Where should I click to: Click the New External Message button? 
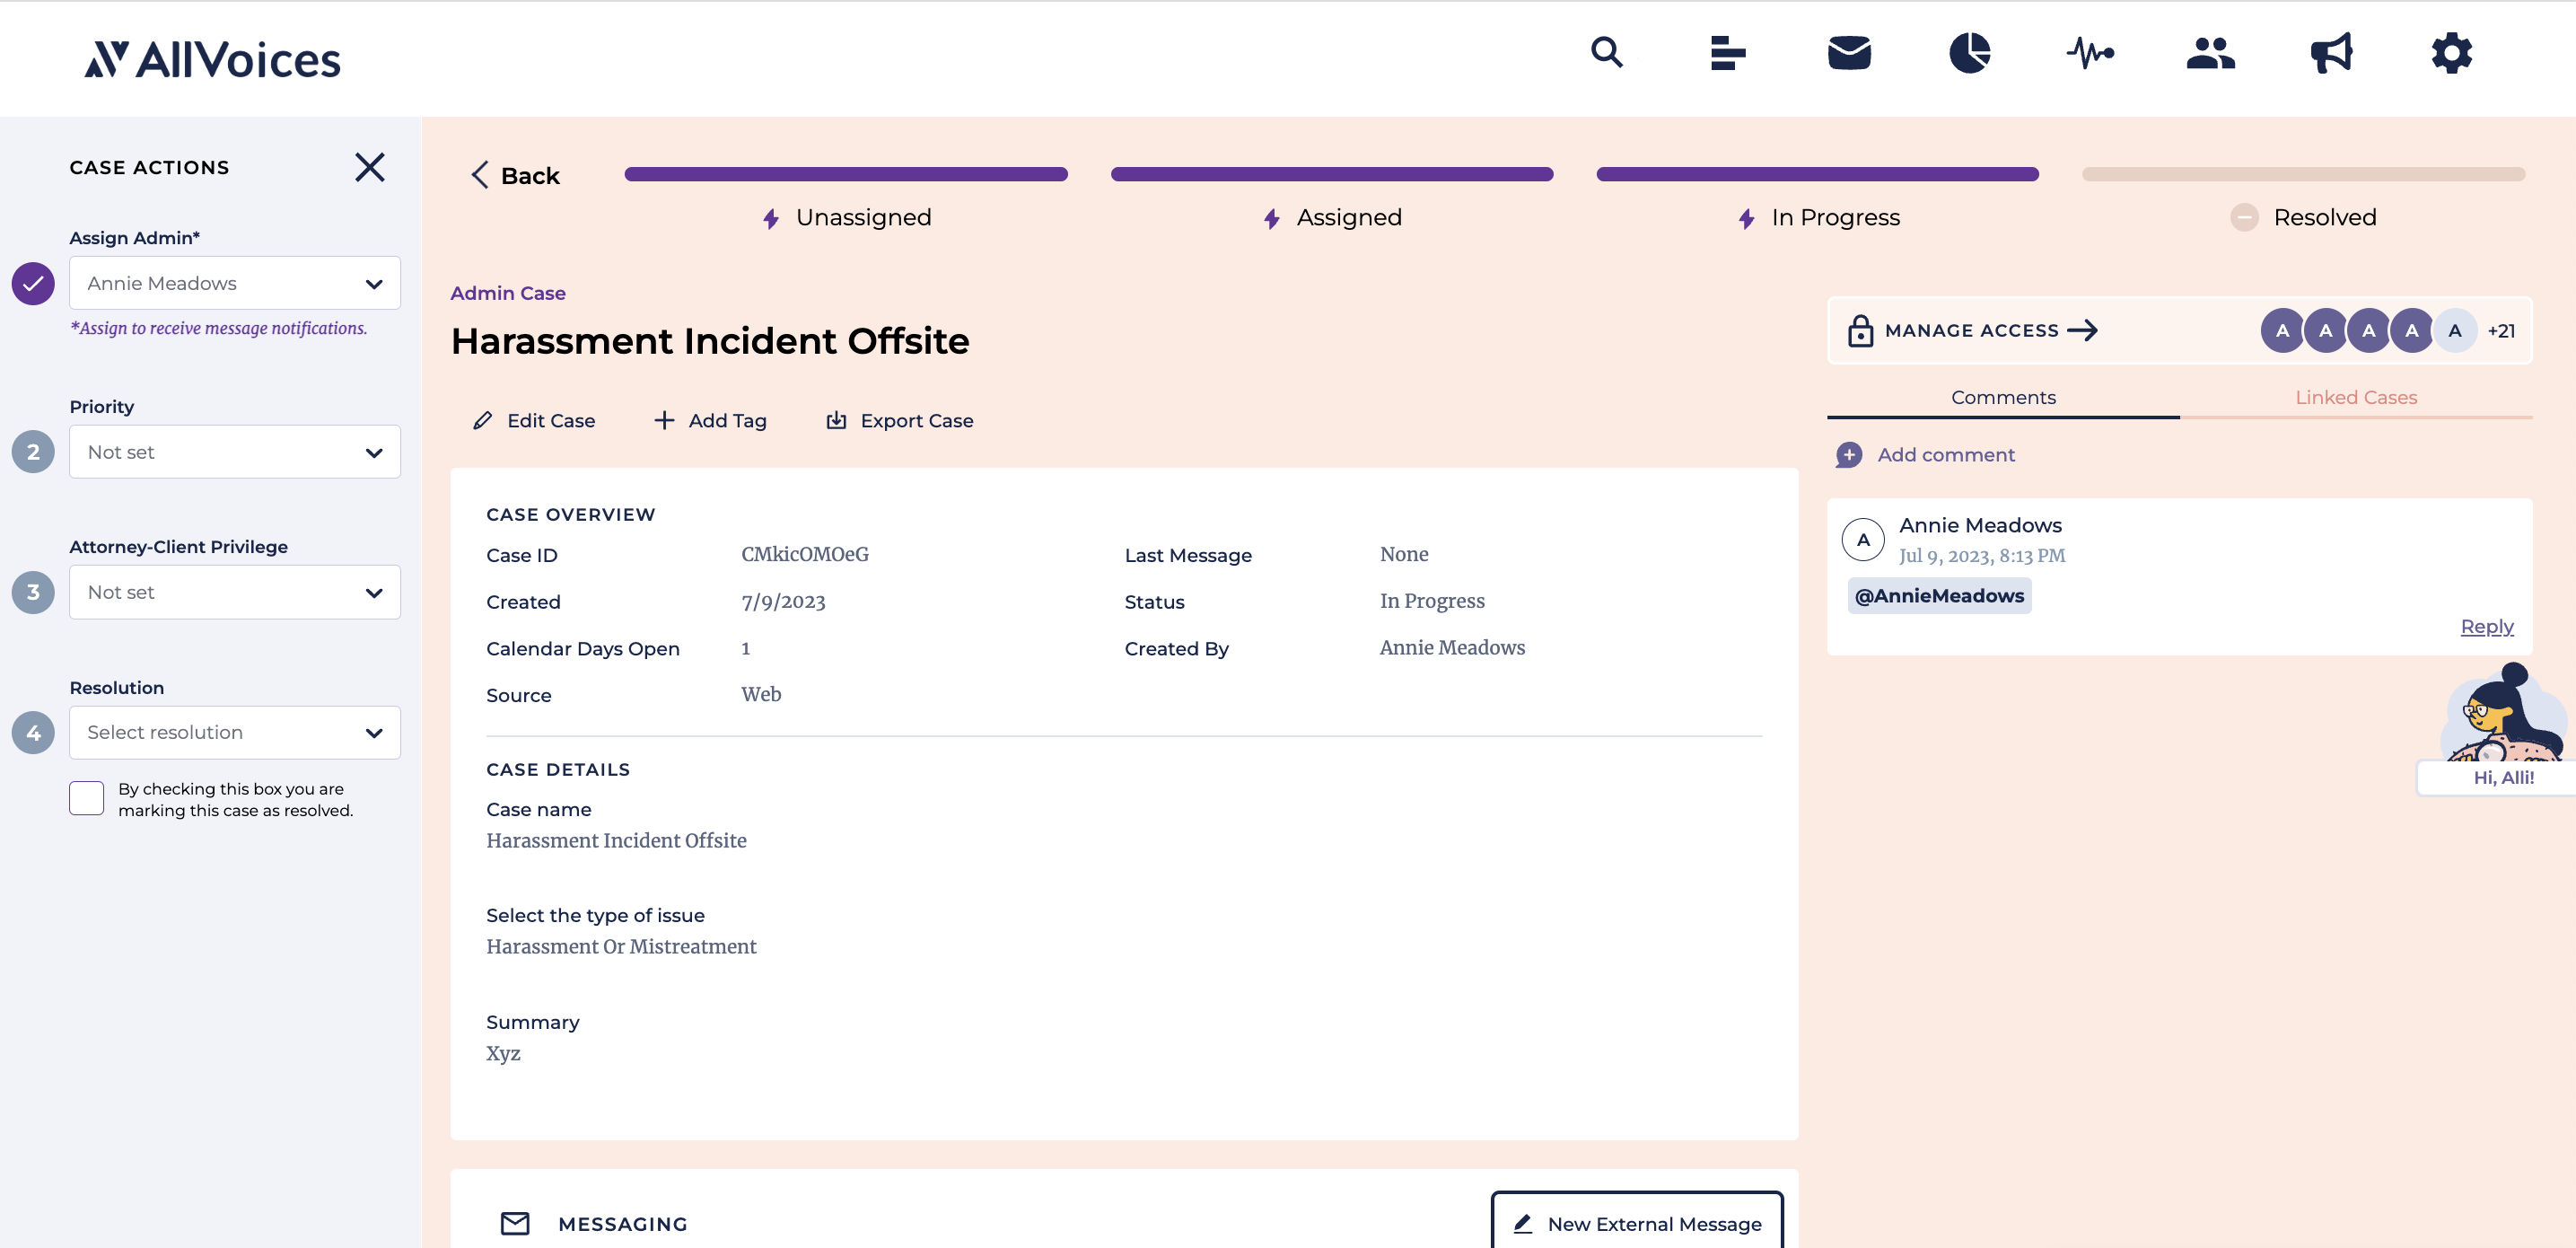(x=1636, y=1222)
